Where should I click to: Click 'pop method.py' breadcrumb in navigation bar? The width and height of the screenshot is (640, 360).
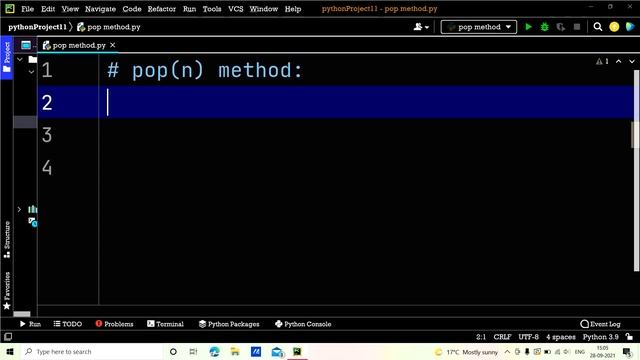pos(109,27)
